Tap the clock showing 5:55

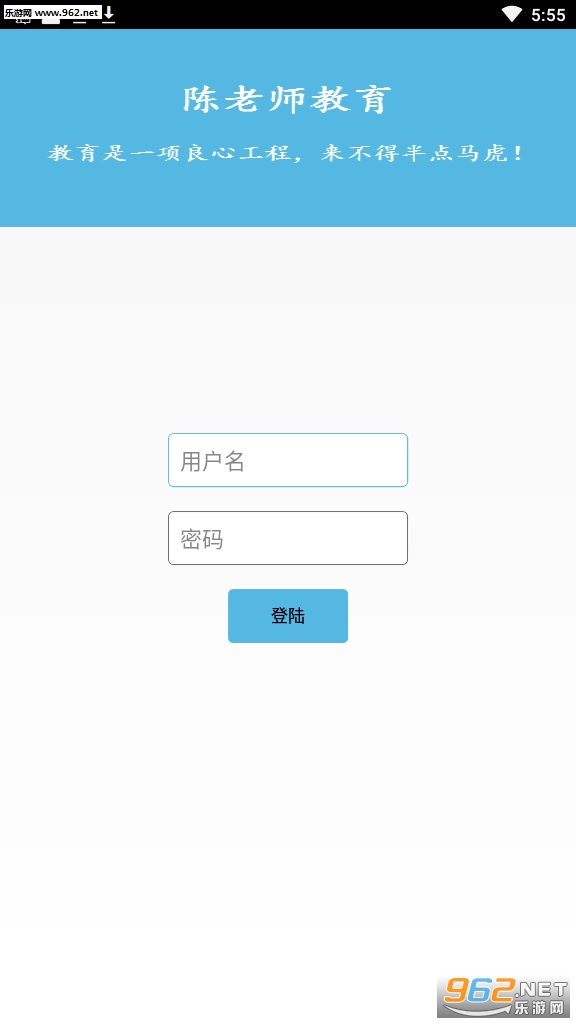coord(548,15)
